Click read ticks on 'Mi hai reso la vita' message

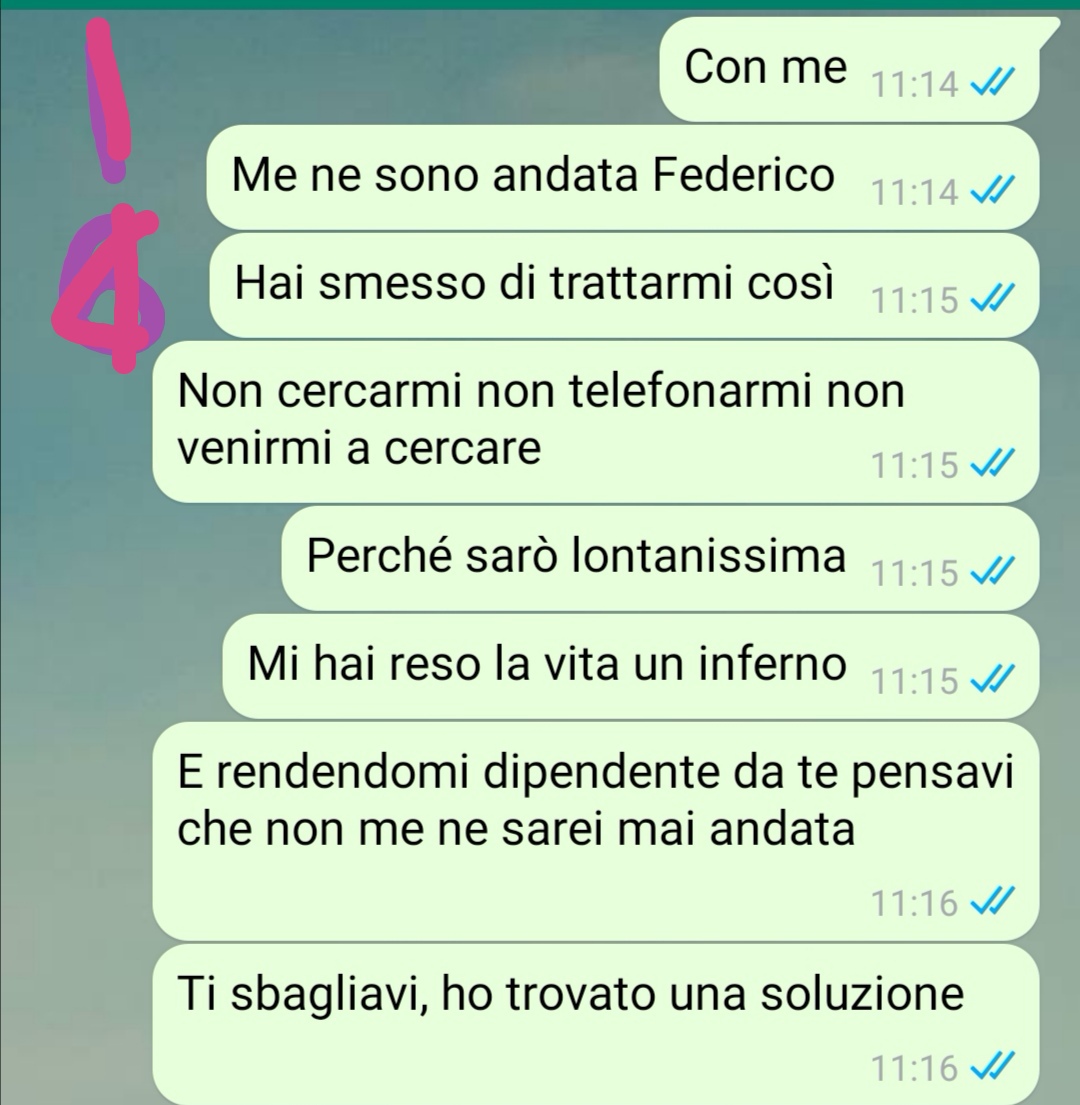[x=993, y=678]
